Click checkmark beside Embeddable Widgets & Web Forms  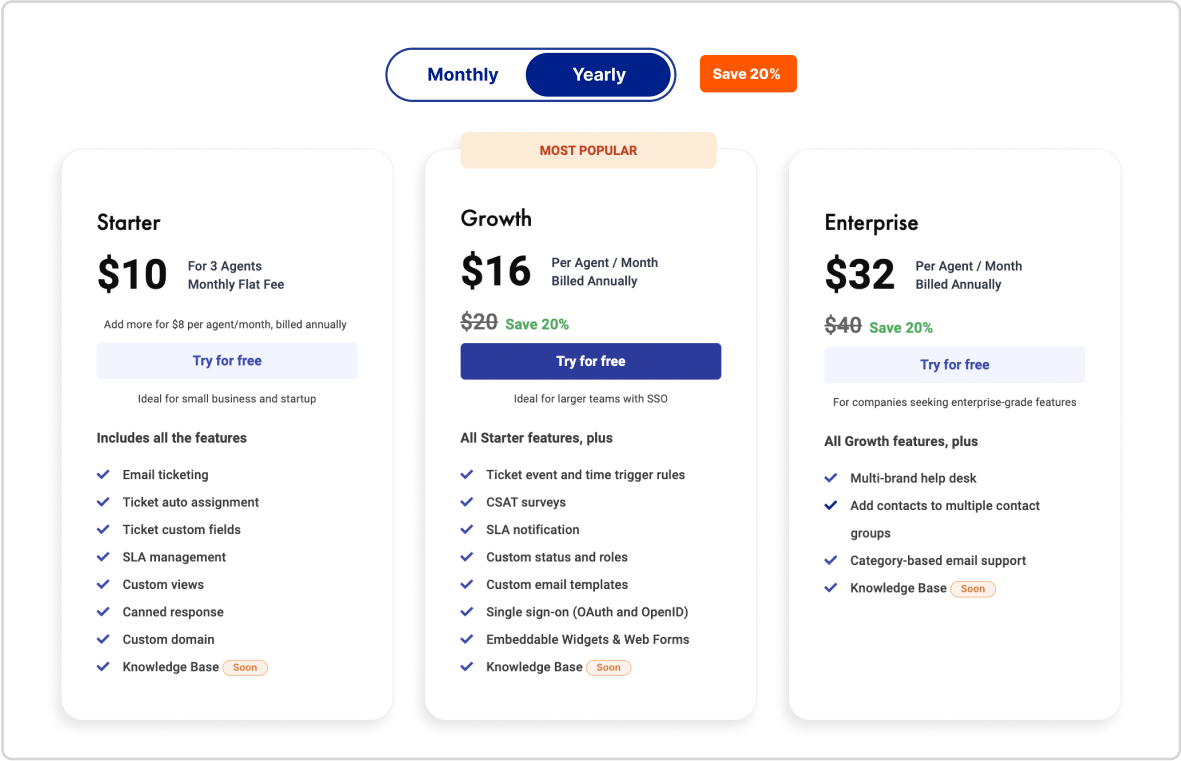467,639
